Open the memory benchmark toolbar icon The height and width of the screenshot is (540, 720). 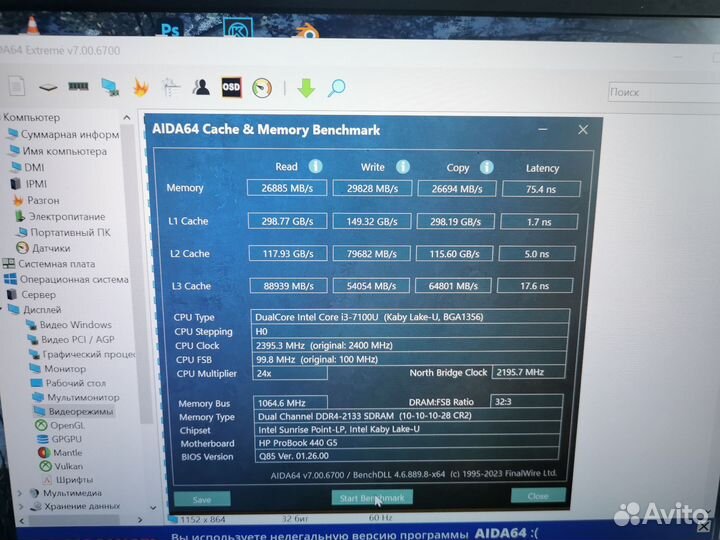[78, 87]
